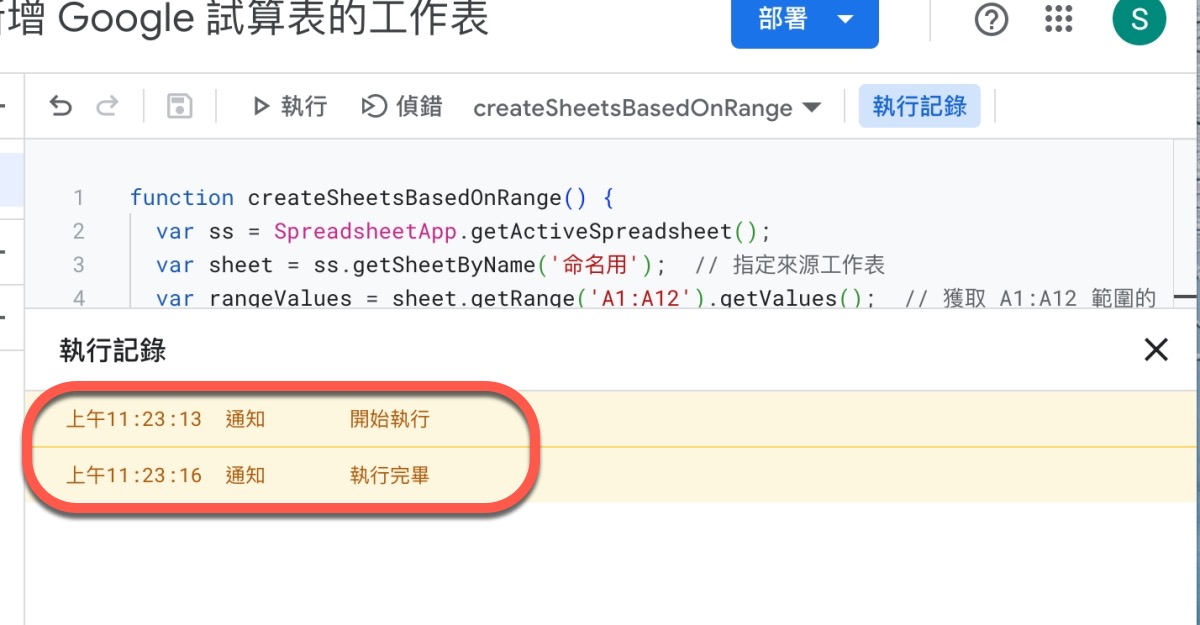Open the Google apps grid launcher
The height and width of the screenshot is (625, 1200).
[x=1058, y=20]
